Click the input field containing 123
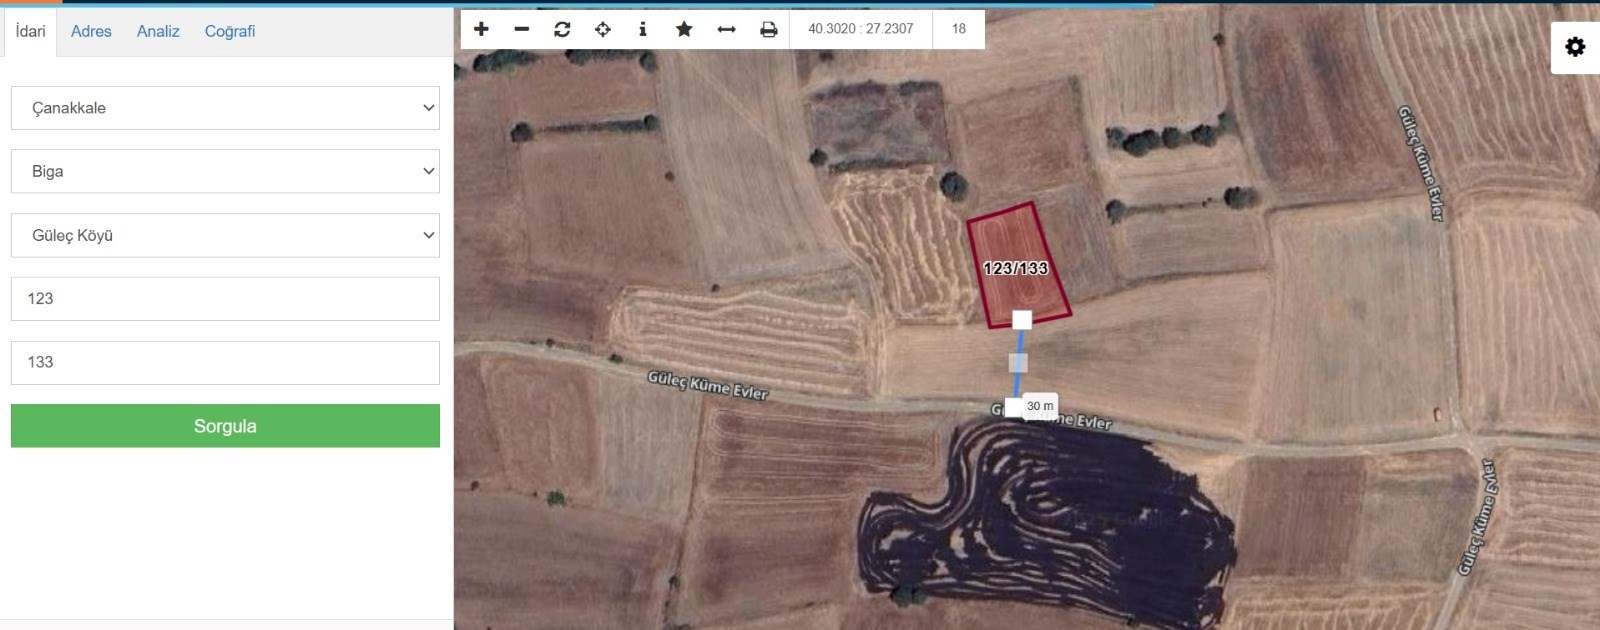 click(225, 299)
